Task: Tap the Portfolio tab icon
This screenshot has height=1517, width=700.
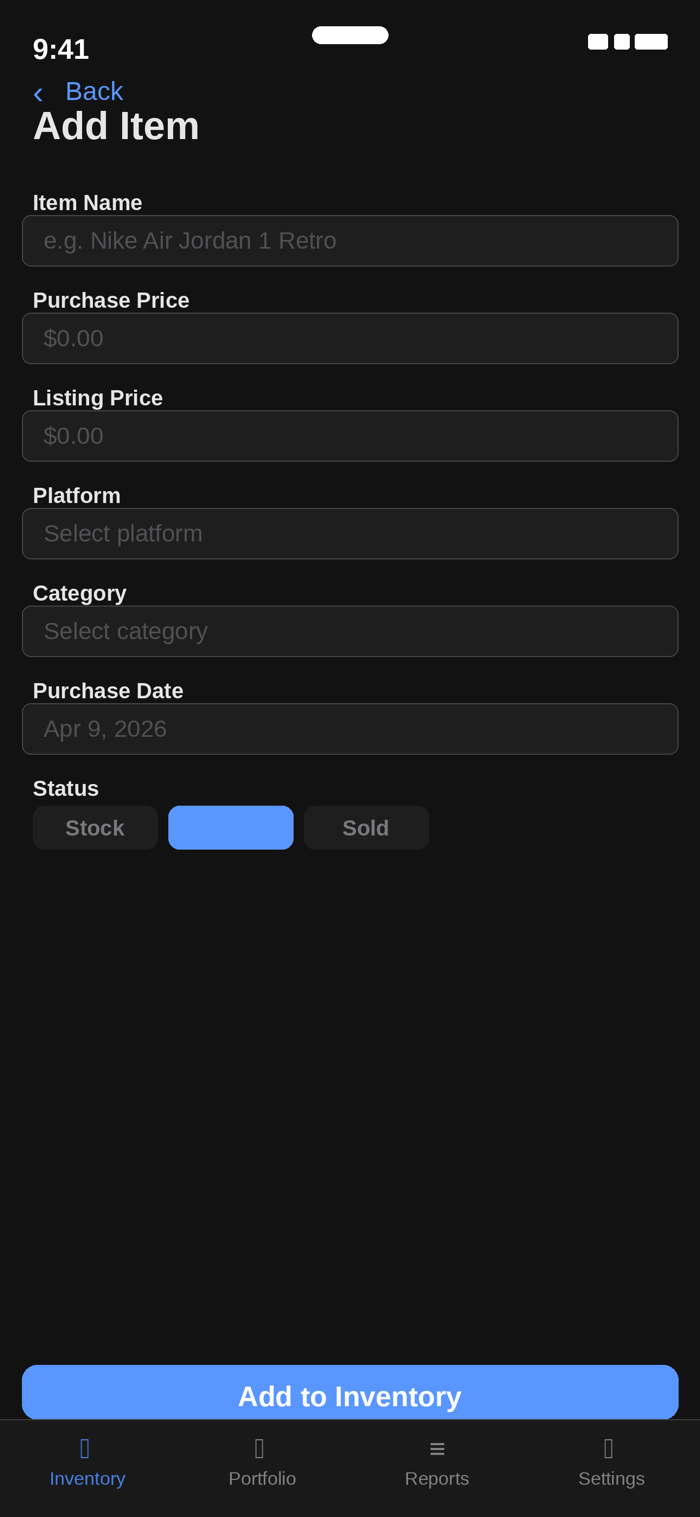Action: point(260,1448)
